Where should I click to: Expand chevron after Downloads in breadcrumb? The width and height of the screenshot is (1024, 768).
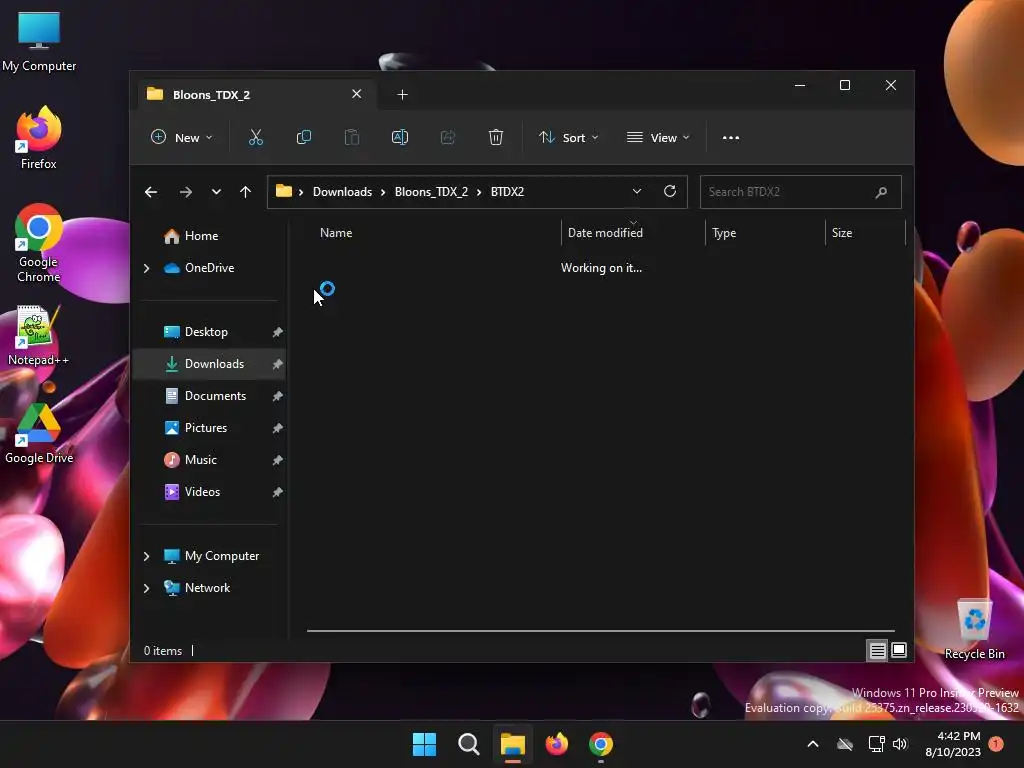383,192
